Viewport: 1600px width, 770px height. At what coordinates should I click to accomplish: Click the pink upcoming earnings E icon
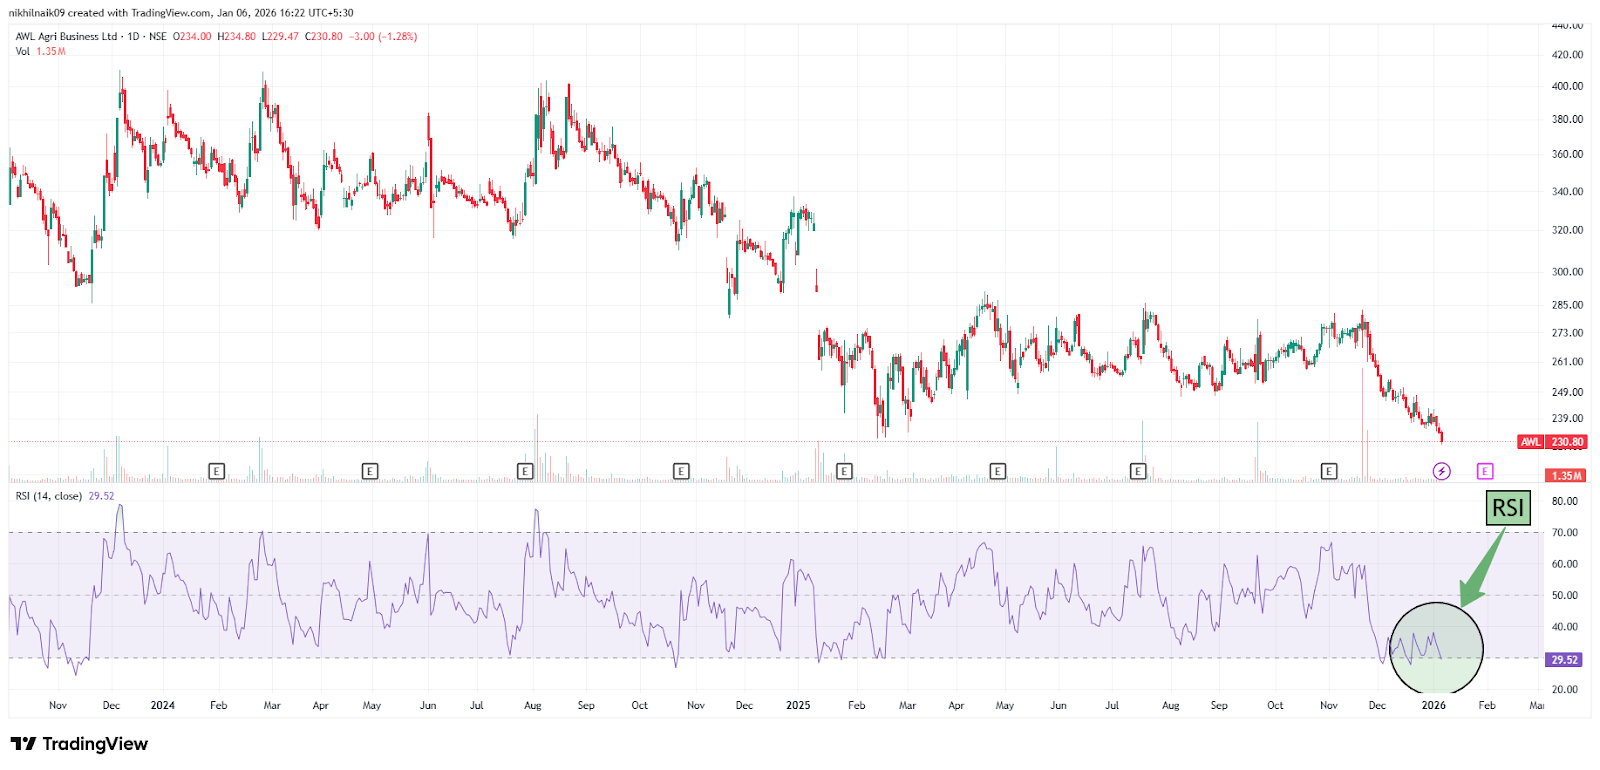(x=1485, y=471)
